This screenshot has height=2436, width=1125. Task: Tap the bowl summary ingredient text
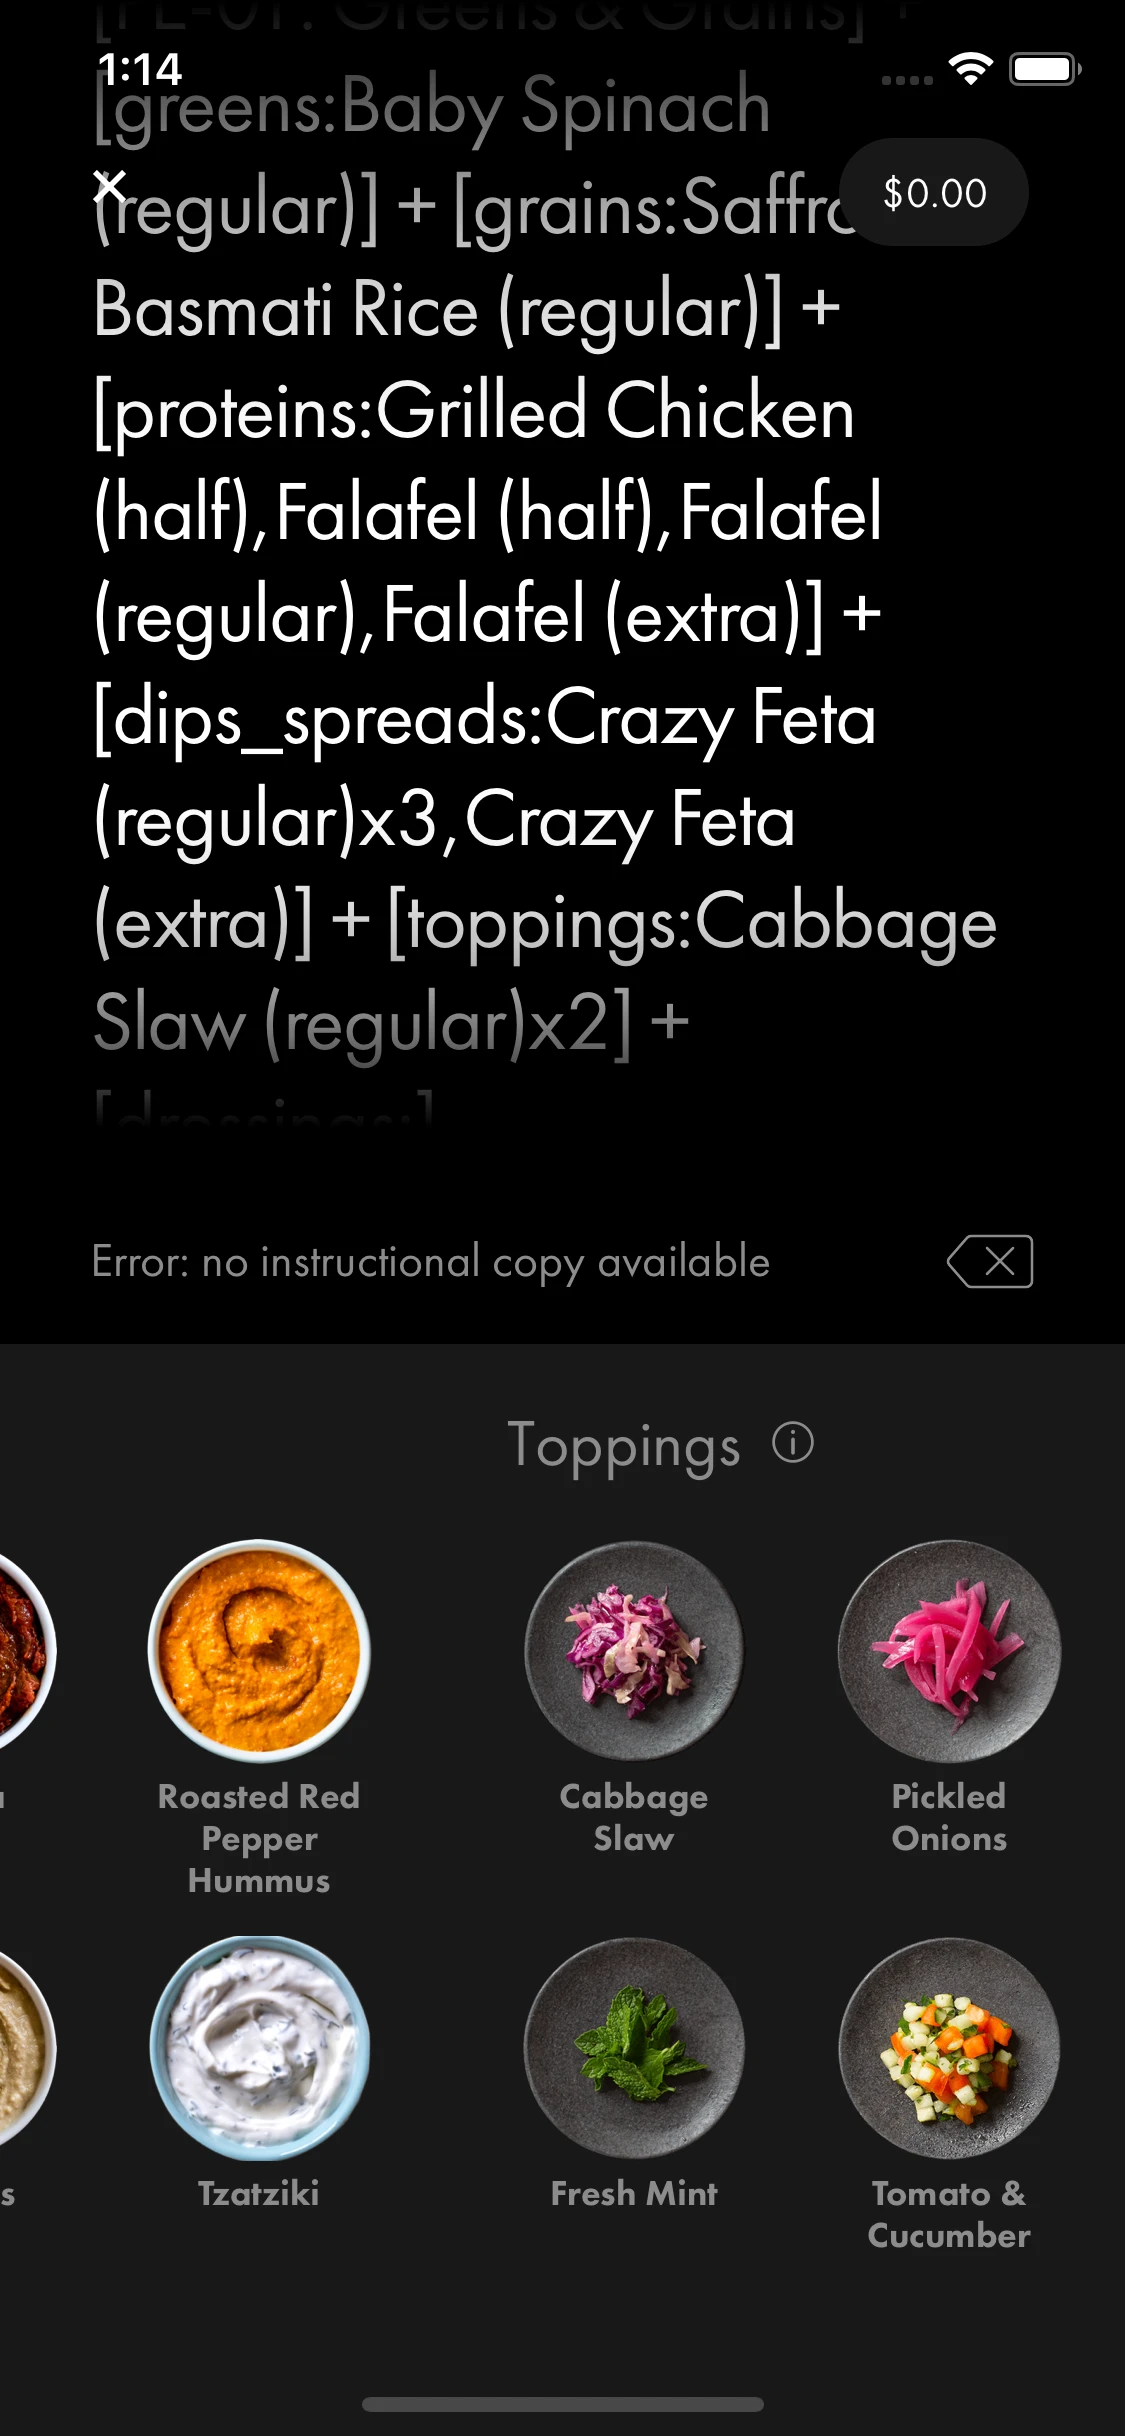(545, 565)
